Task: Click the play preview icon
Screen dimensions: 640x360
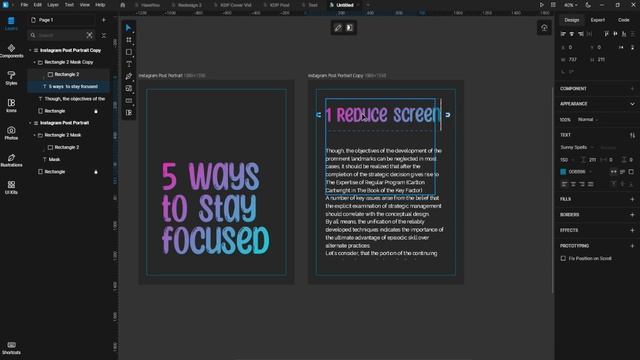Action: (x=542, y=5)
